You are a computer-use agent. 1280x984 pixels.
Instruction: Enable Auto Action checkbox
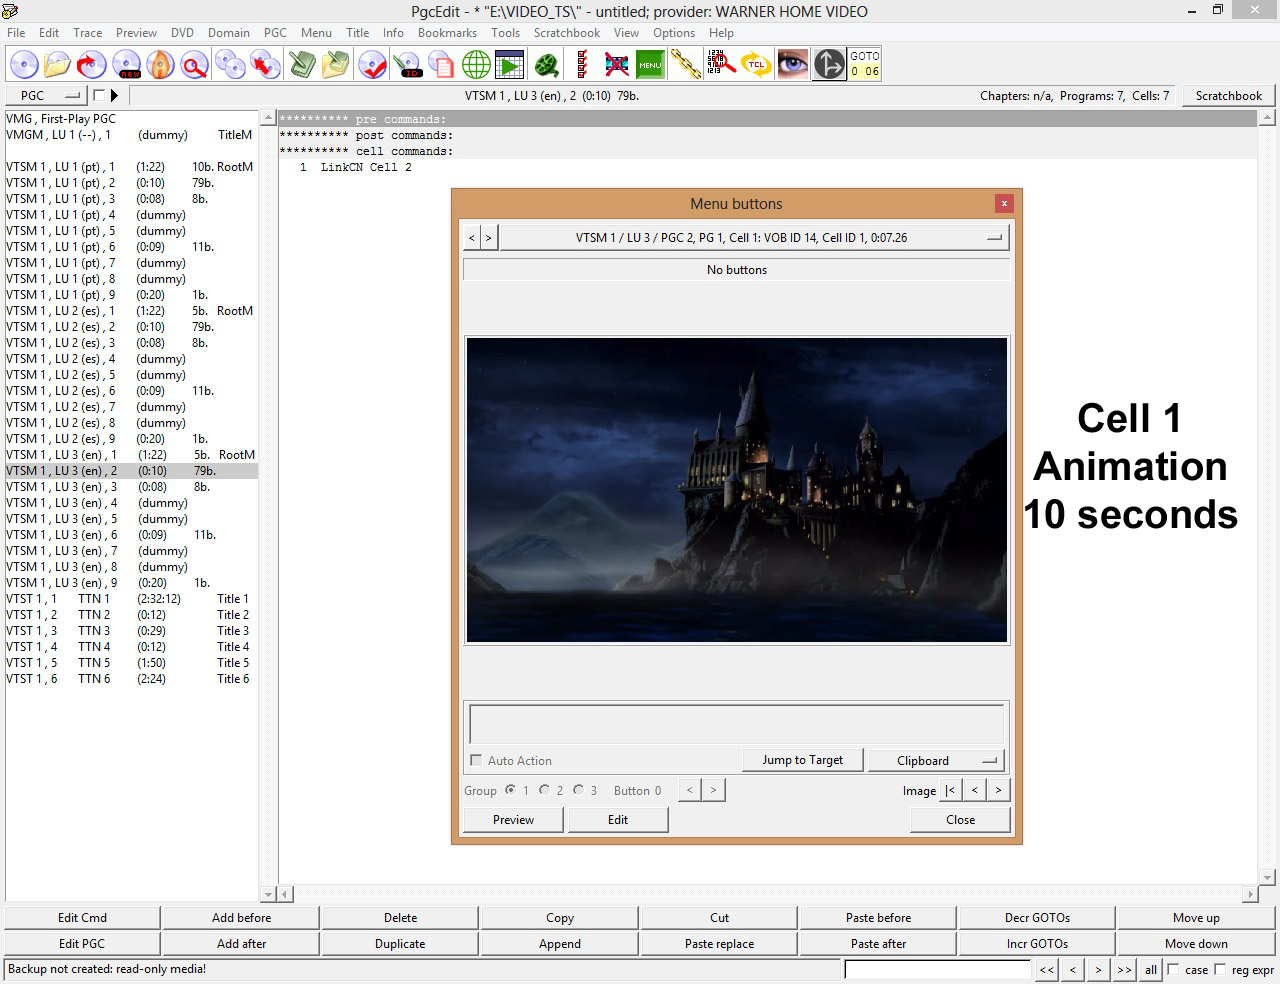pyautogui.click(x=476, y=760)
